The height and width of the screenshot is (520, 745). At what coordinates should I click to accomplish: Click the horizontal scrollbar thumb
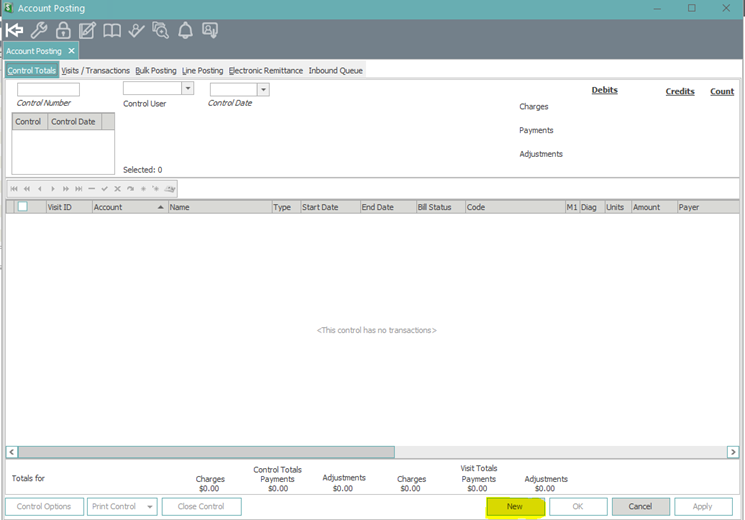[205, 452]
